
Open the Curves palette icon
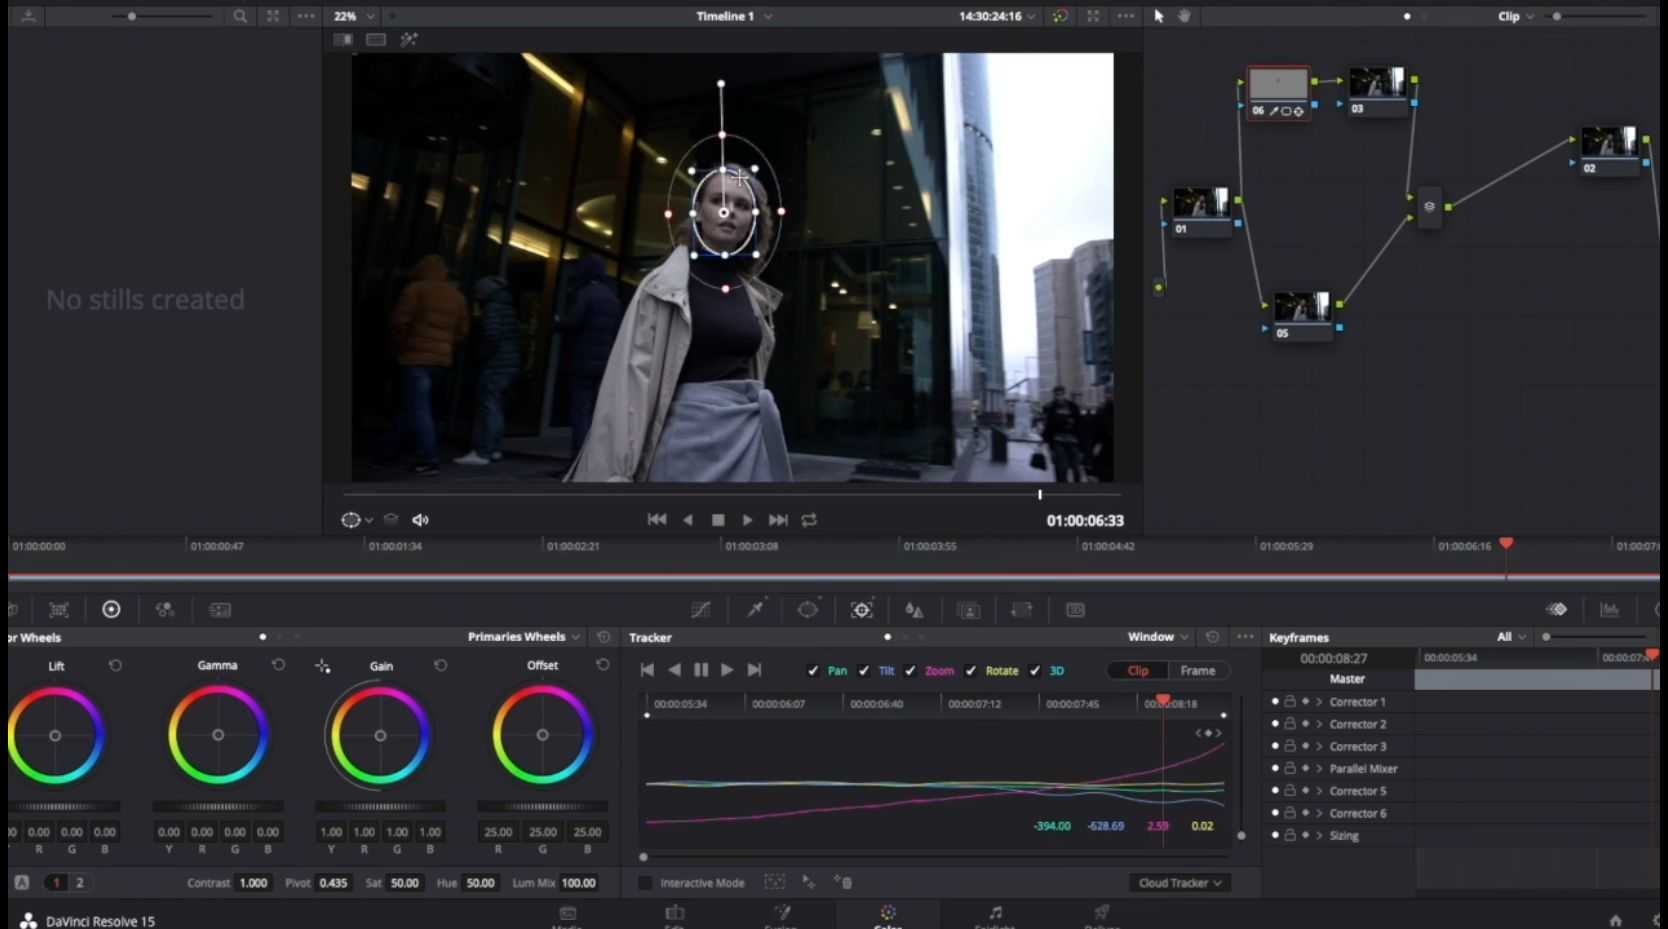pos(701,609)
